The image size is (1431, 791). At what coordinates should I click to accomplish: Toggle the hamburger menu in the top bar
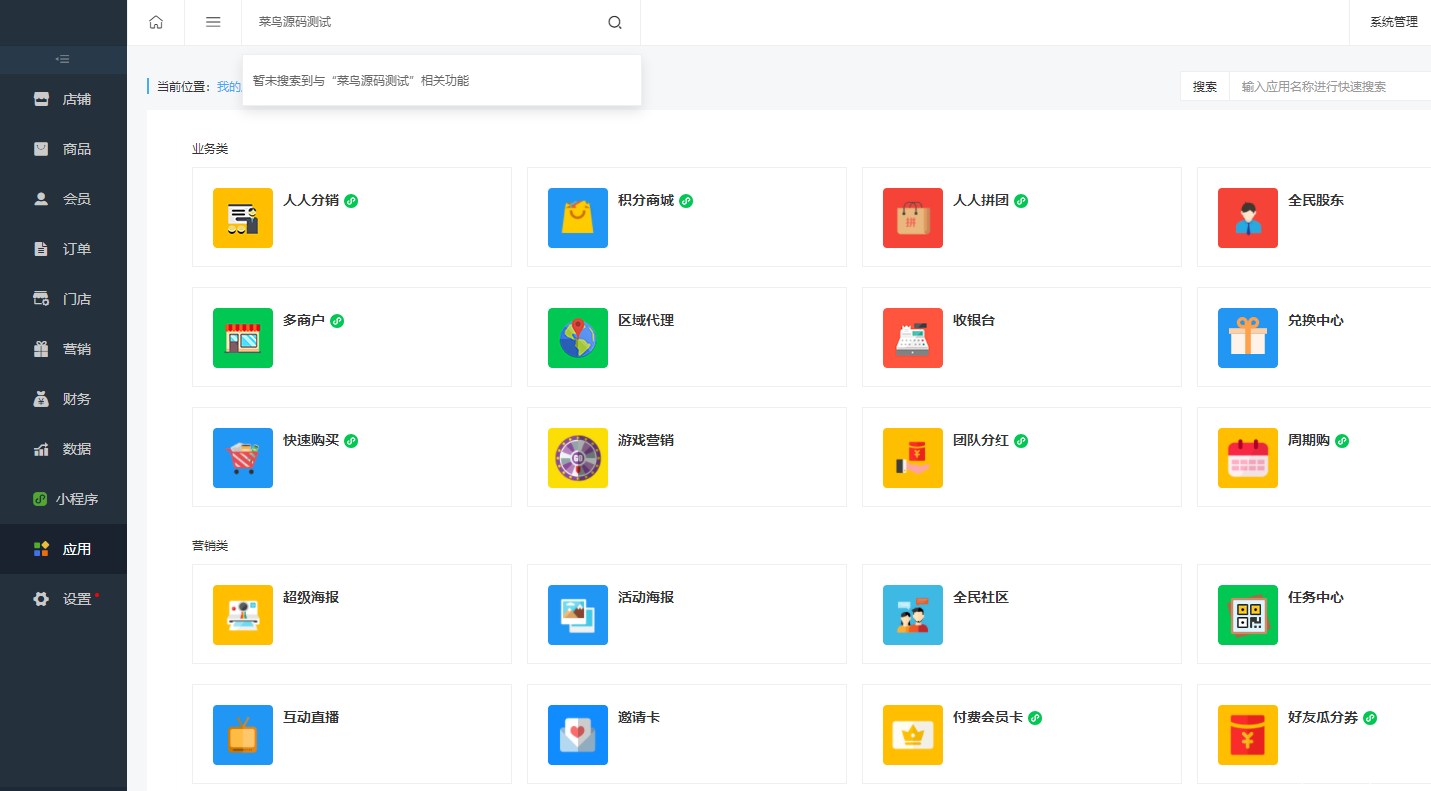point(212,21)
